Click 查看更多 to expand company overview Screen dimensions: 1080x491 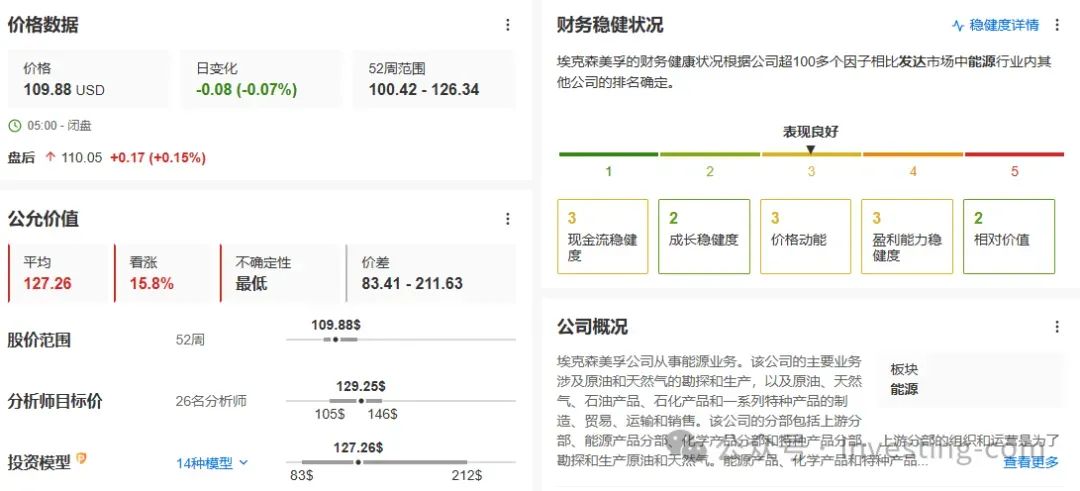[x=1030, y=462]
